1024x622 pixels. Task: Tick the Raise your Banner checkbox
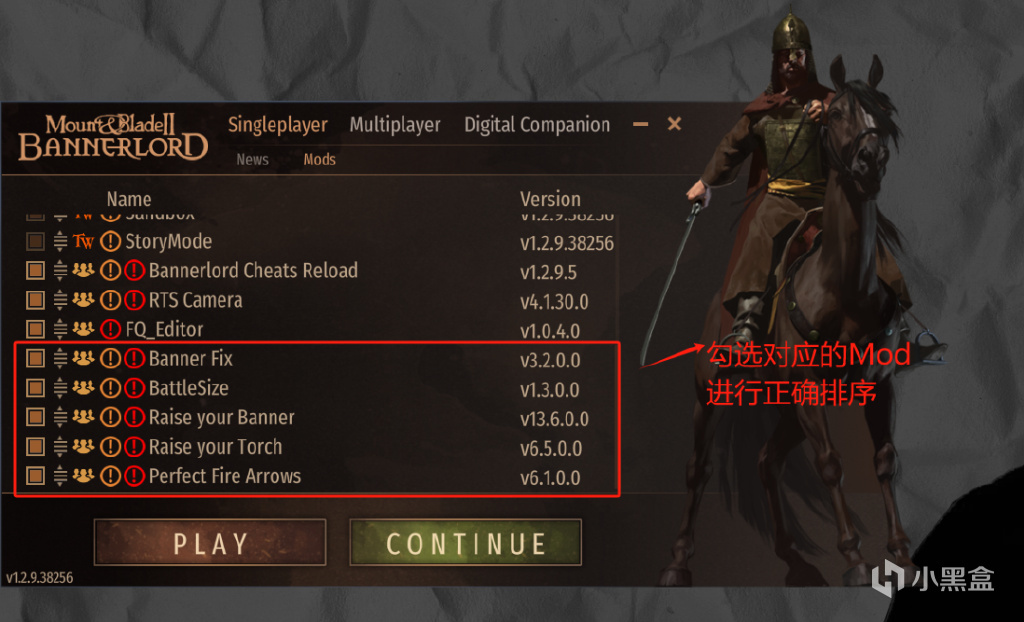pyautogui.click(x=35, y=417)
